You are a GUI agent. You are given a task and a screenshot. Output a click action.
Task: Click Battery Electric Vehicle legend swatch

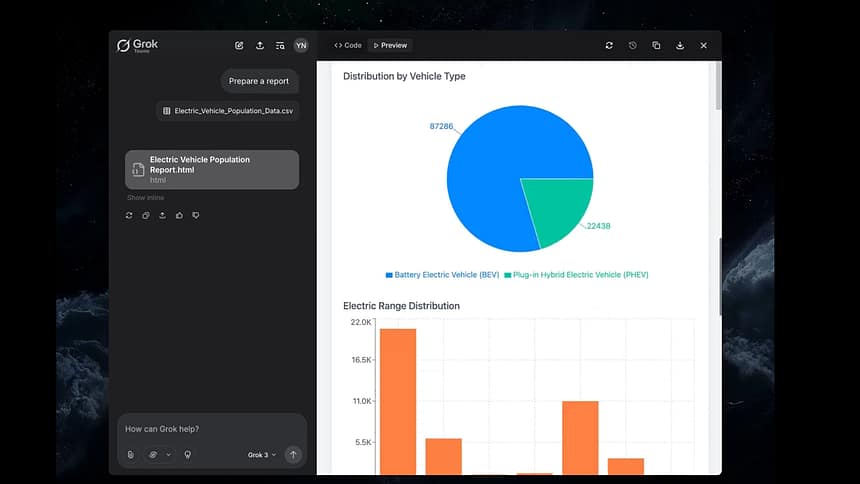[x=389, y=274]
